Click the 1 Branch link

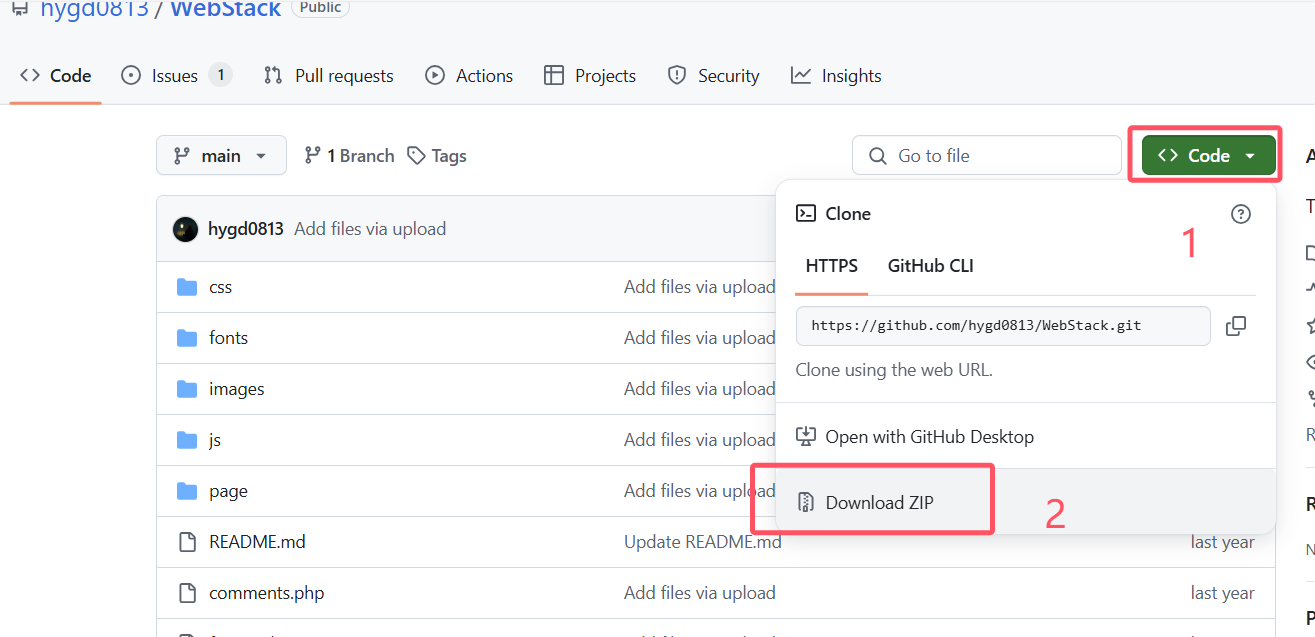tap(349, 156)
